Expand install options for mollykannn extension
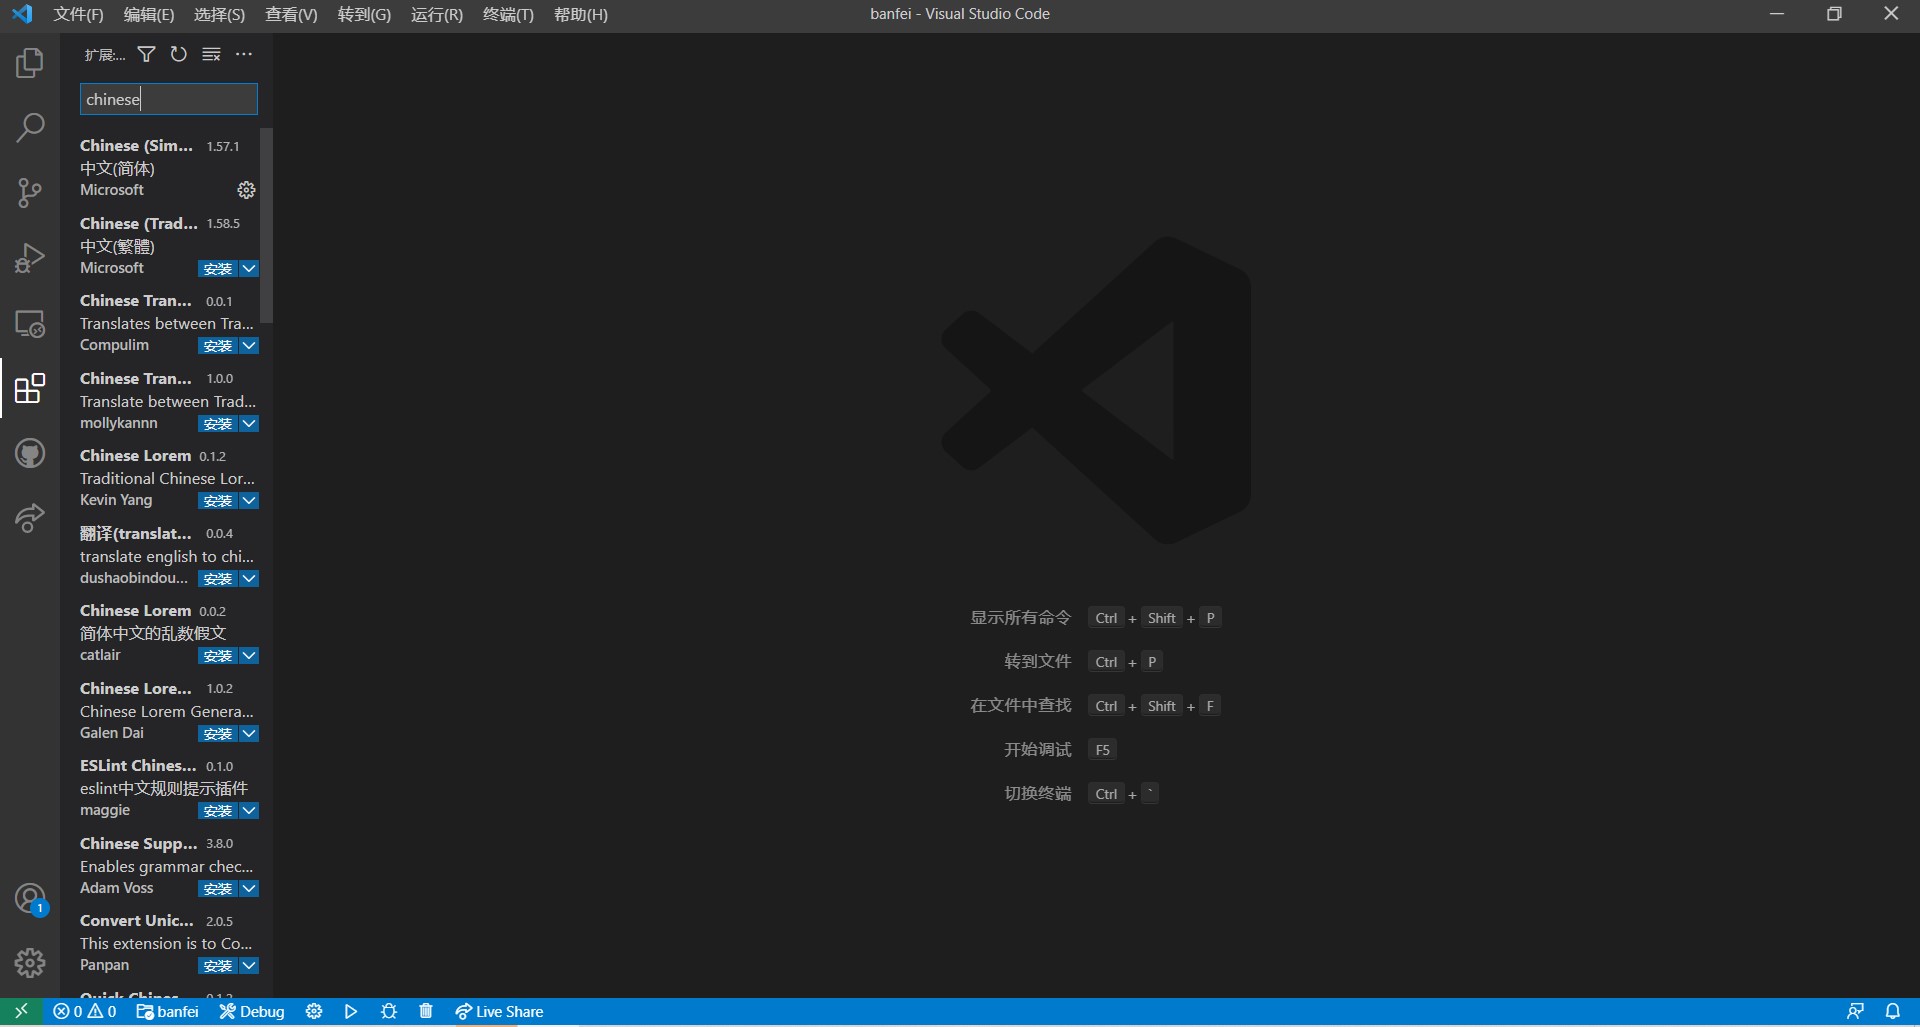Viewport: 1920px width, 1027px height. [249, 424]
